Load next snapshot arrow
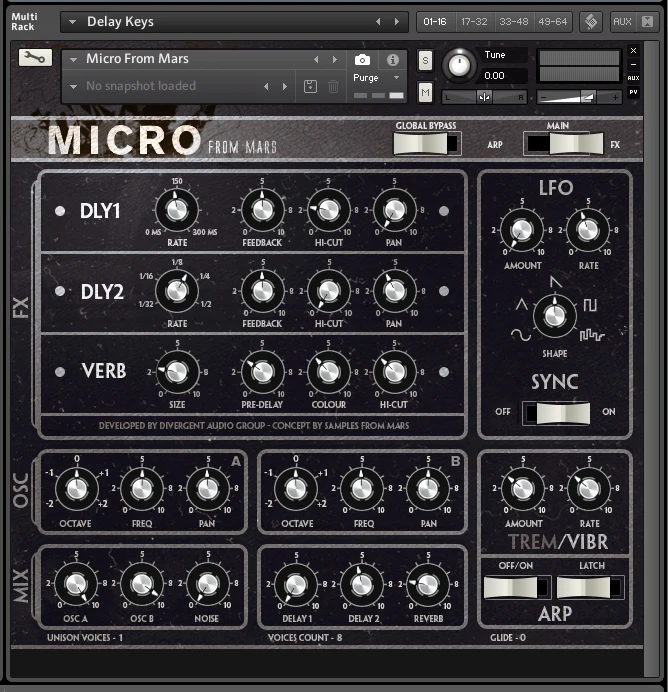668x692 pixels. 285,86
